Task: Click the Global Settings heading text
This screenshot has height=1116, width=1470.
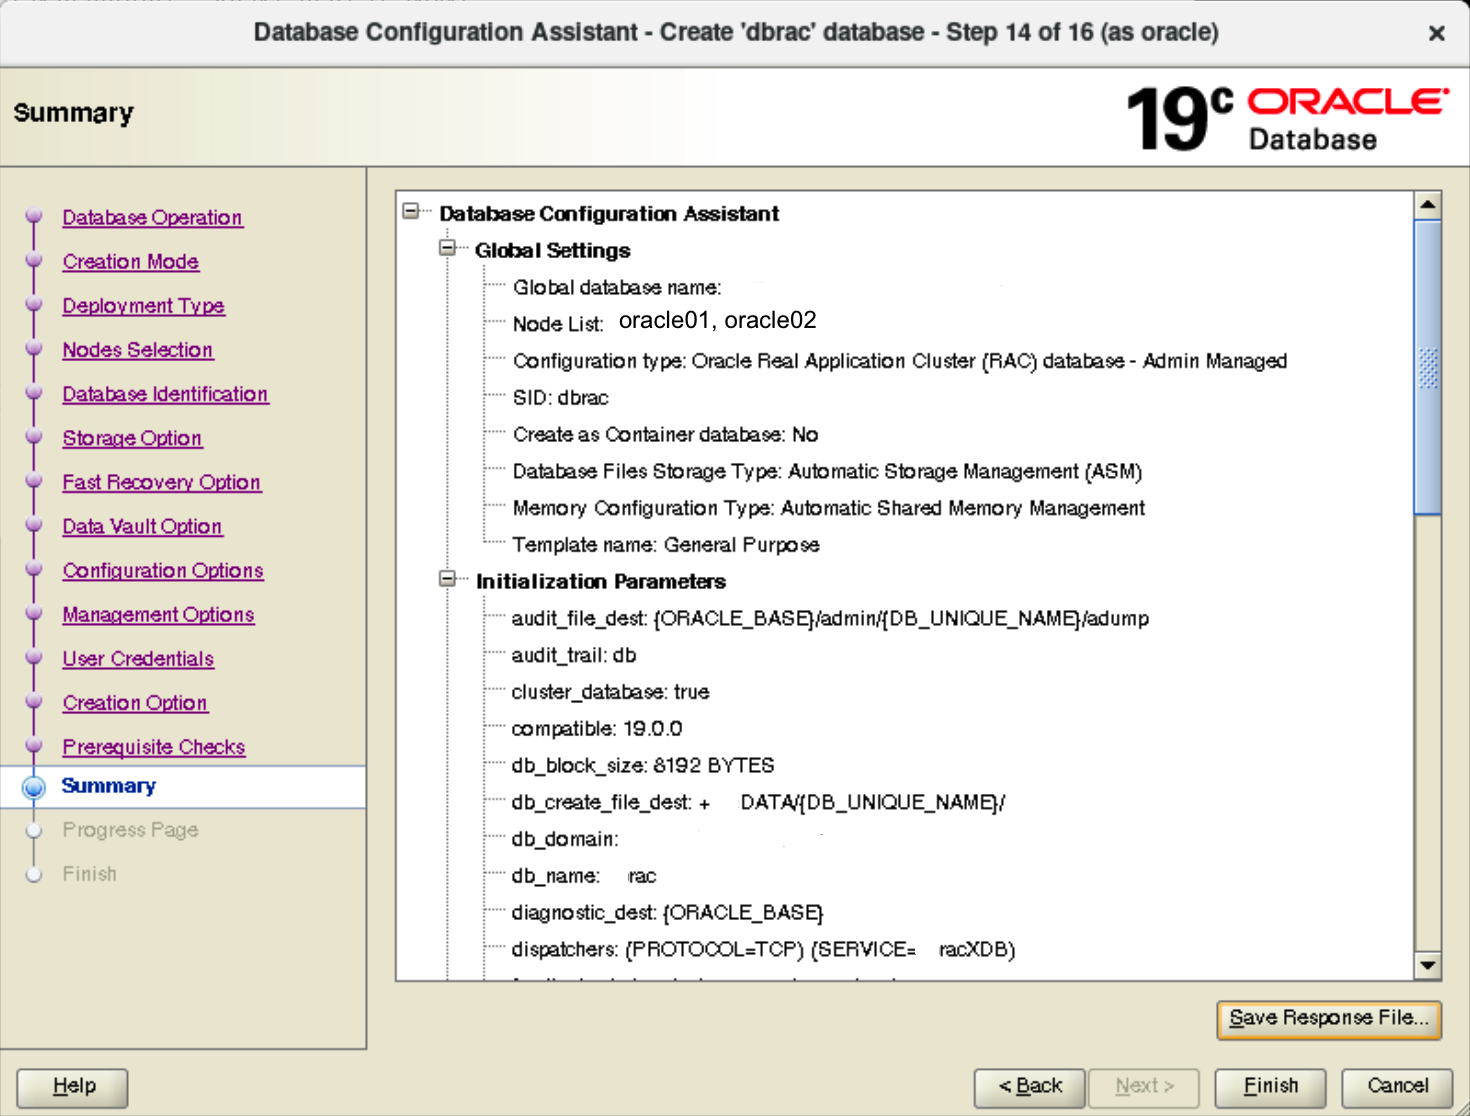Action: 553,250
